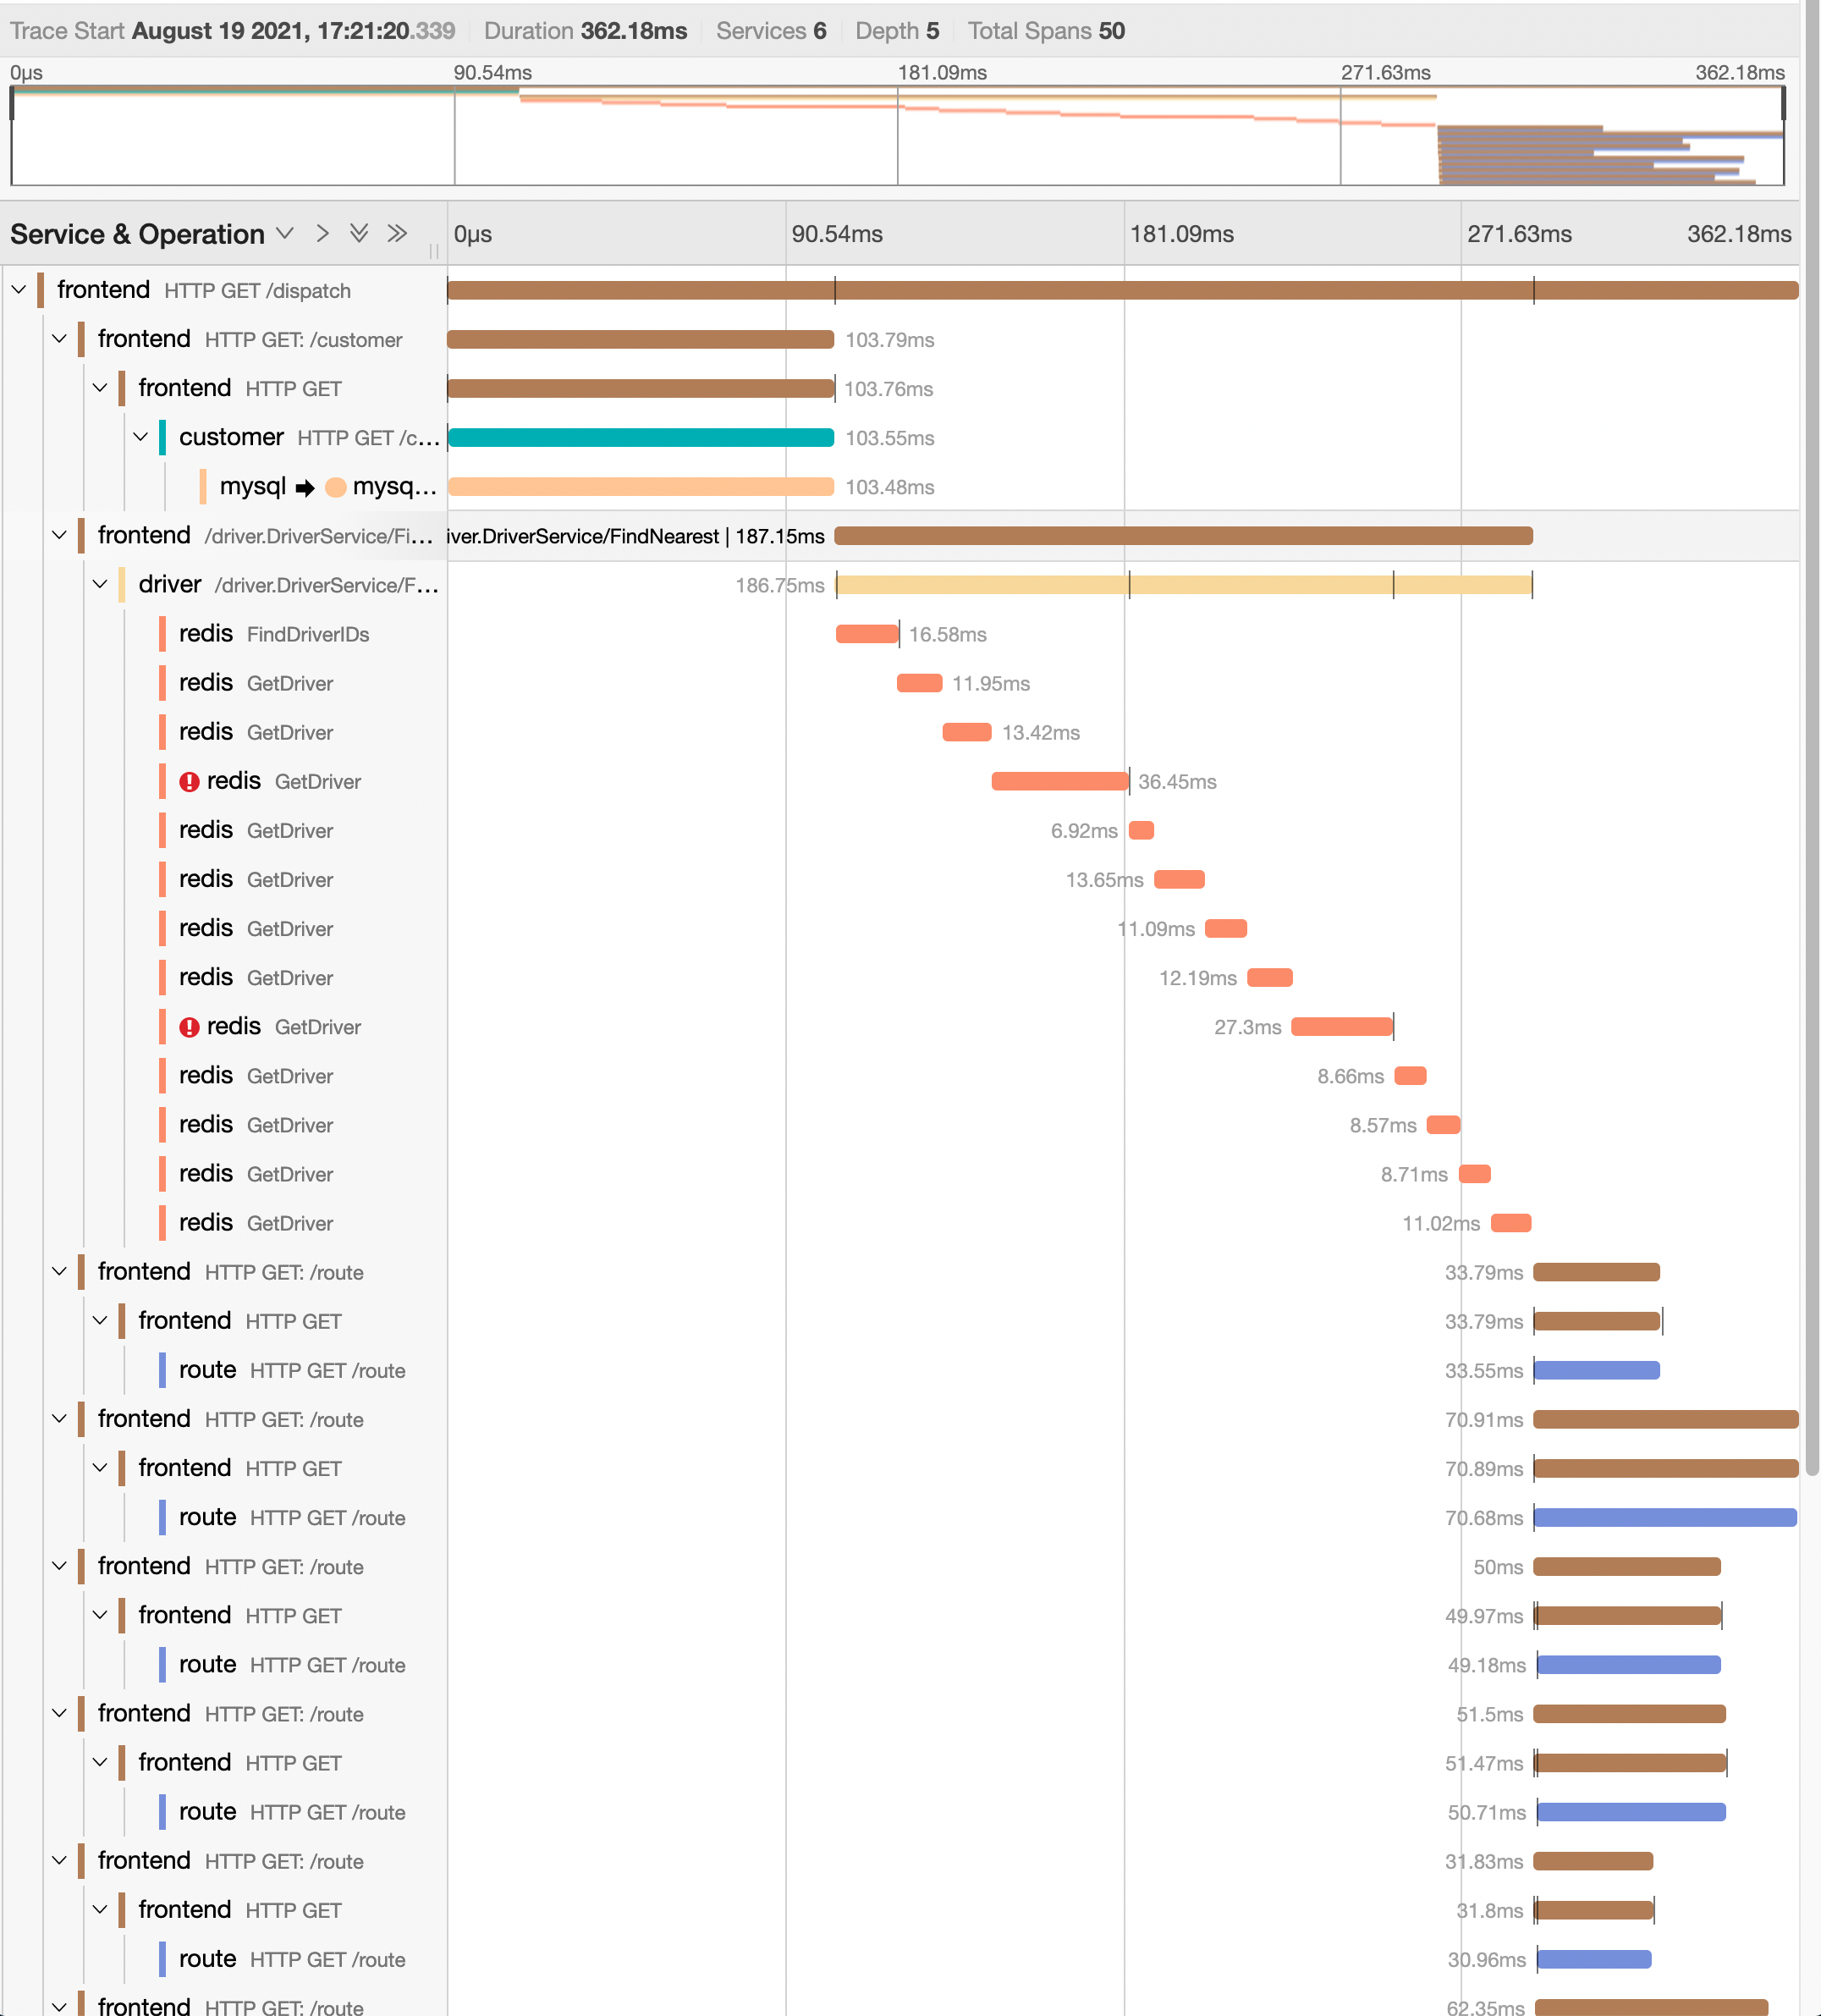Toggle the frontend /driver.DriverService/FindNearest span tree
Screen dimensions: 1821x2016
coord(60,535)
